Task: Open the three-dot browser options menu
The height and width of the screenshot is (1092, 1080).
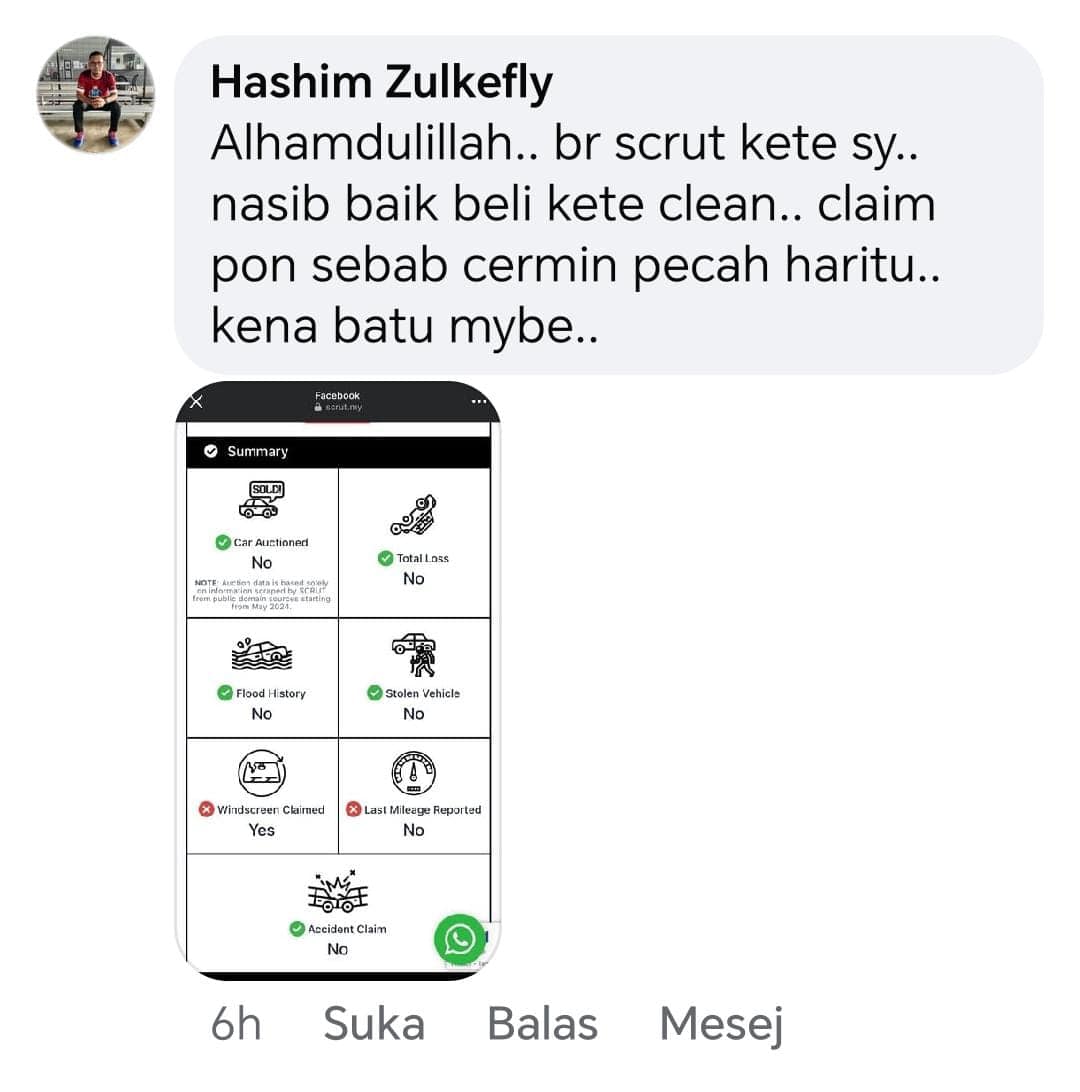Action: [478, 402]
